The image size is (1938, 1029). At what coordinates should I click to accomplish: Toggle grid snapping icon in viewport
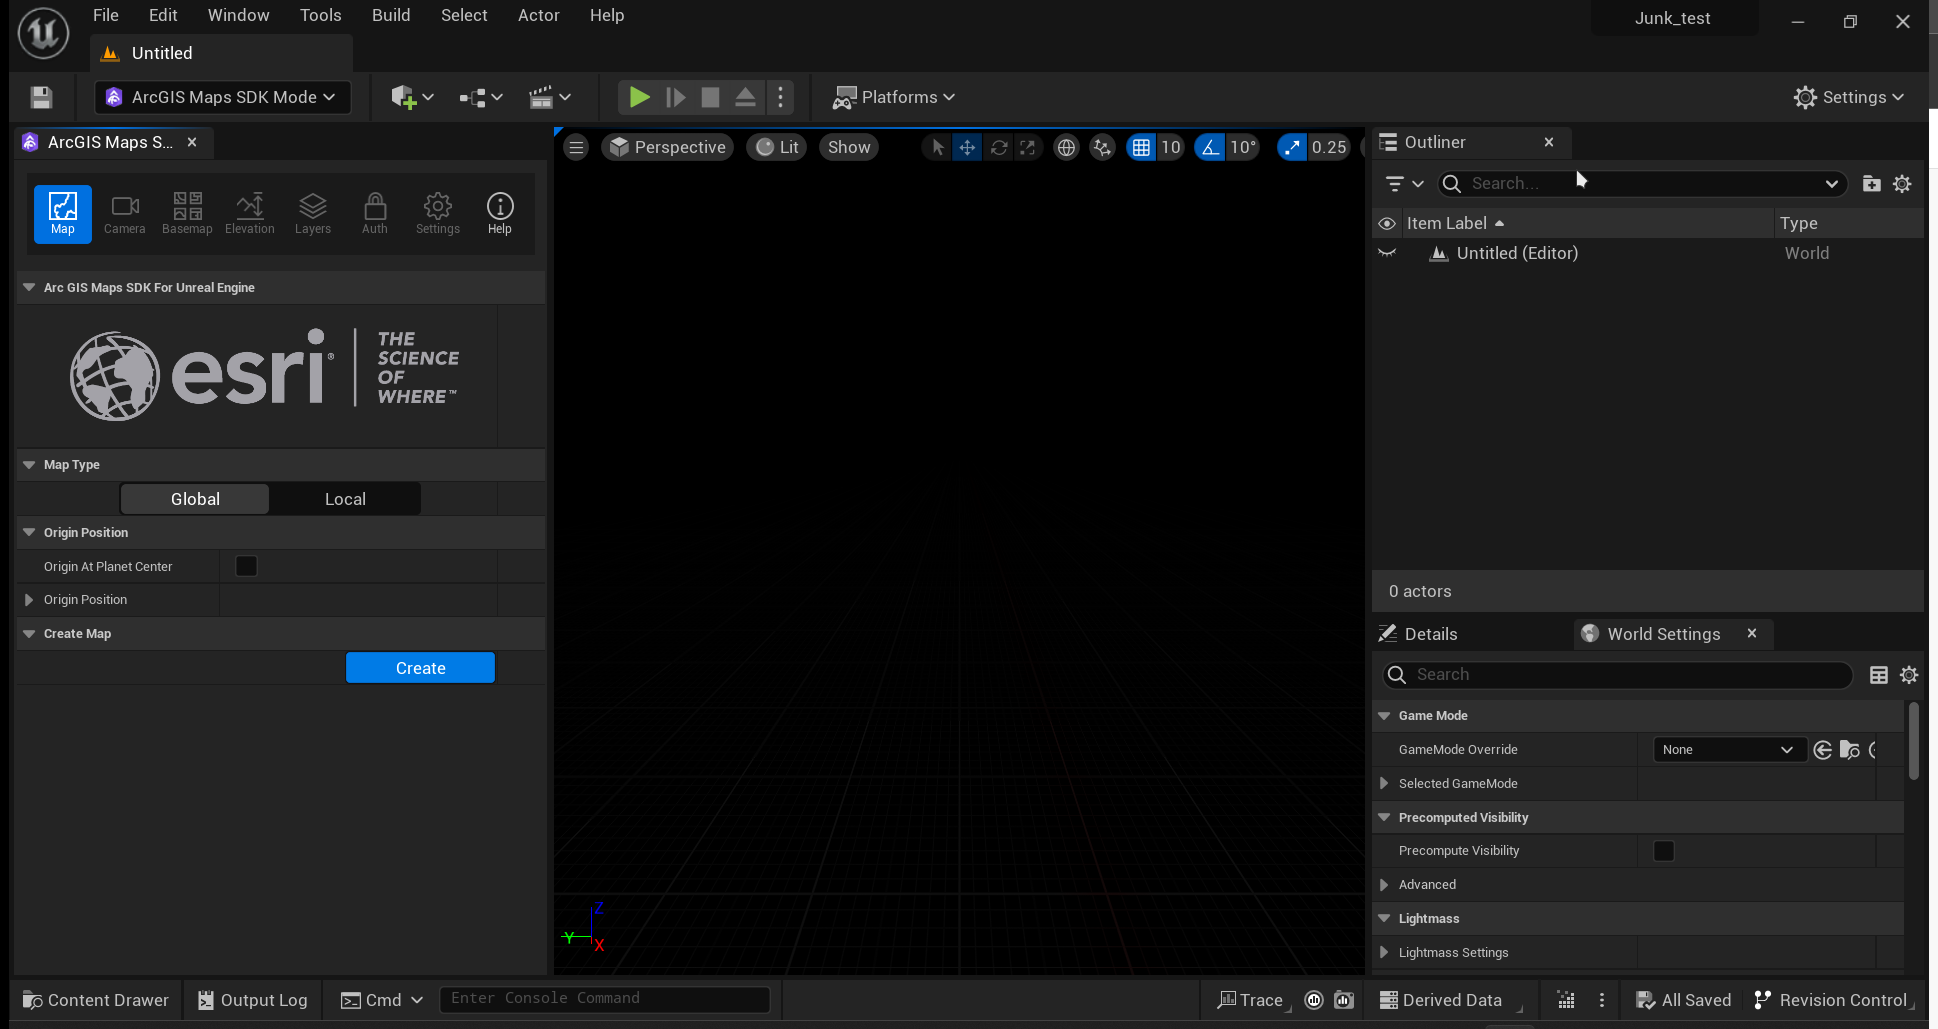pos(1141,147)
